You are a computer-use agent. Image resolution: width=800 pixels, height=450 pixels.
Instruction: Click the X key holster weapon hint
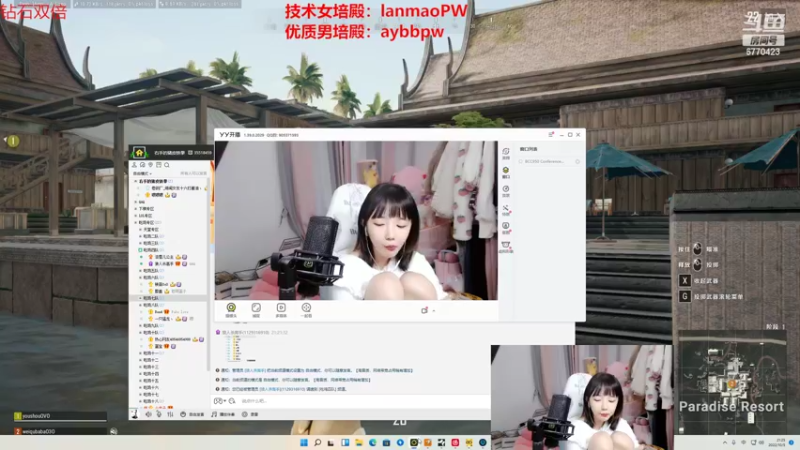[698, 281]
